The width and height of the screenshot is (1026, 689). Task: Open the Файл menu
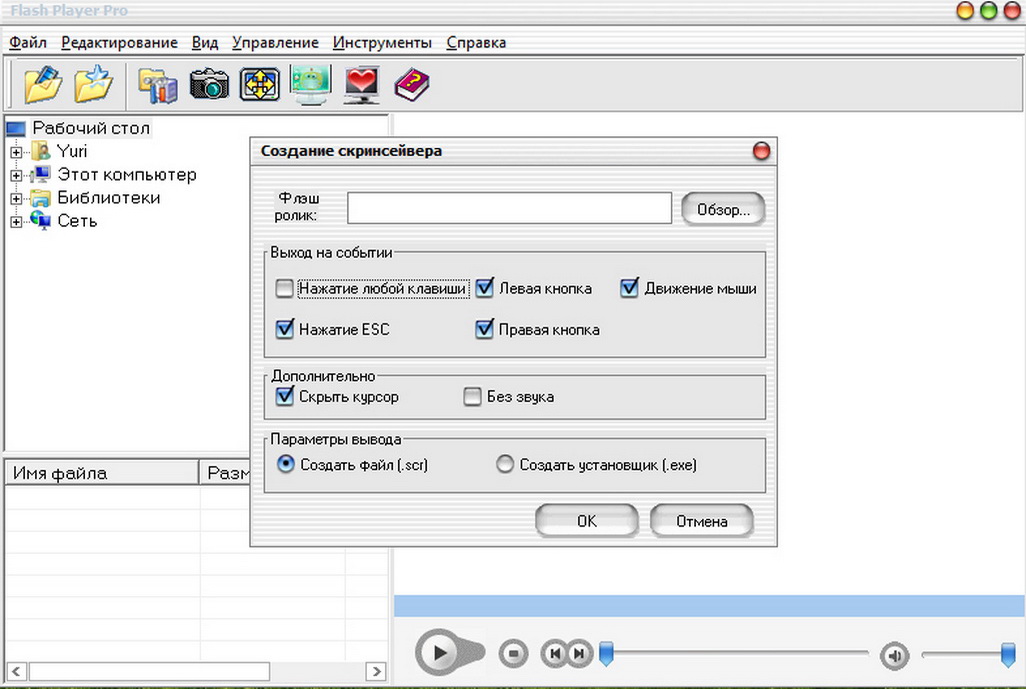27,43
